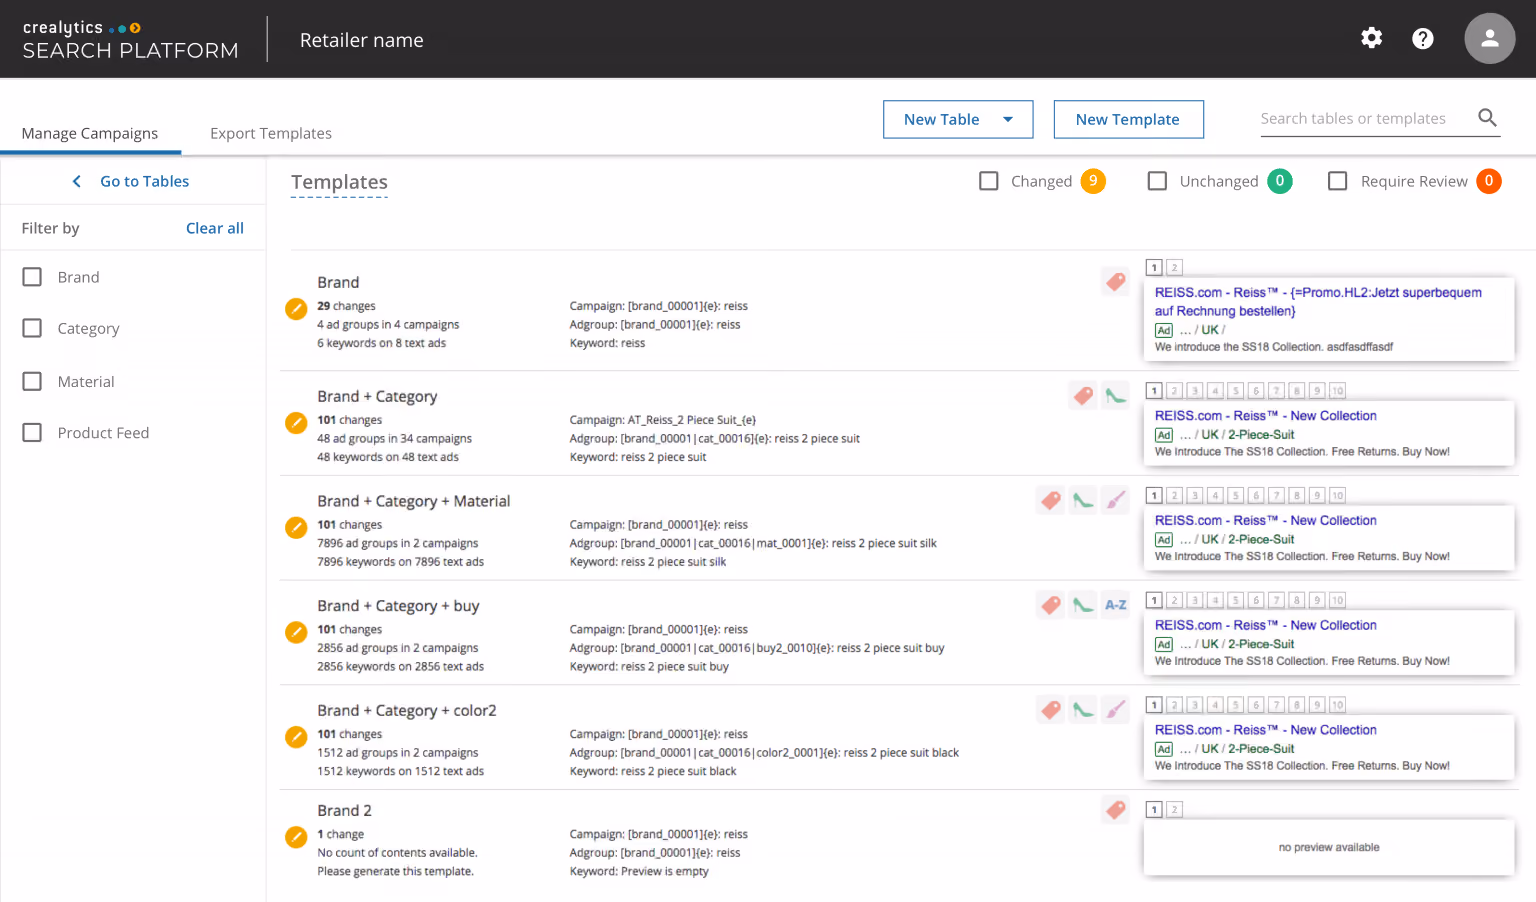Open the Brand + Category + Material template title
The image size is (1536, 902).
coord(414,501)
